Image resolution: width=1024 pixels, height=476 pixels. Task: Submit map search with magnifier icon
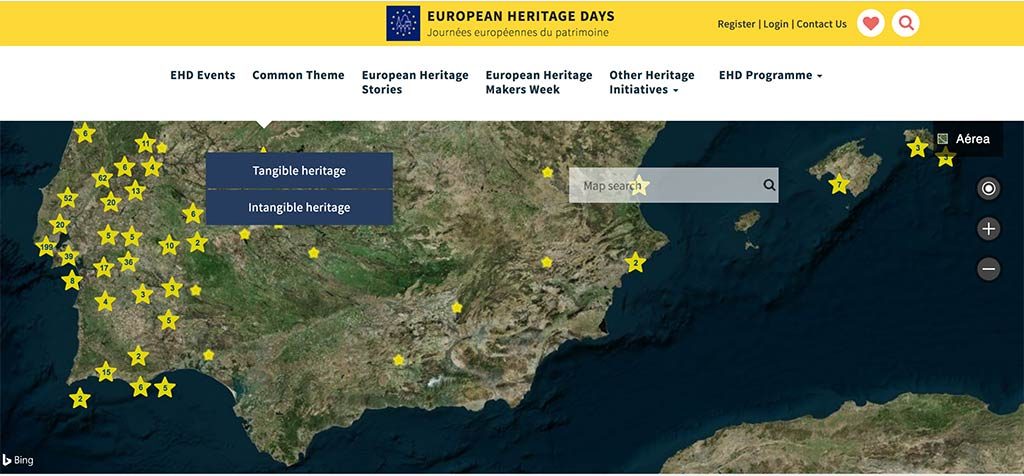(x=769, y=185)
